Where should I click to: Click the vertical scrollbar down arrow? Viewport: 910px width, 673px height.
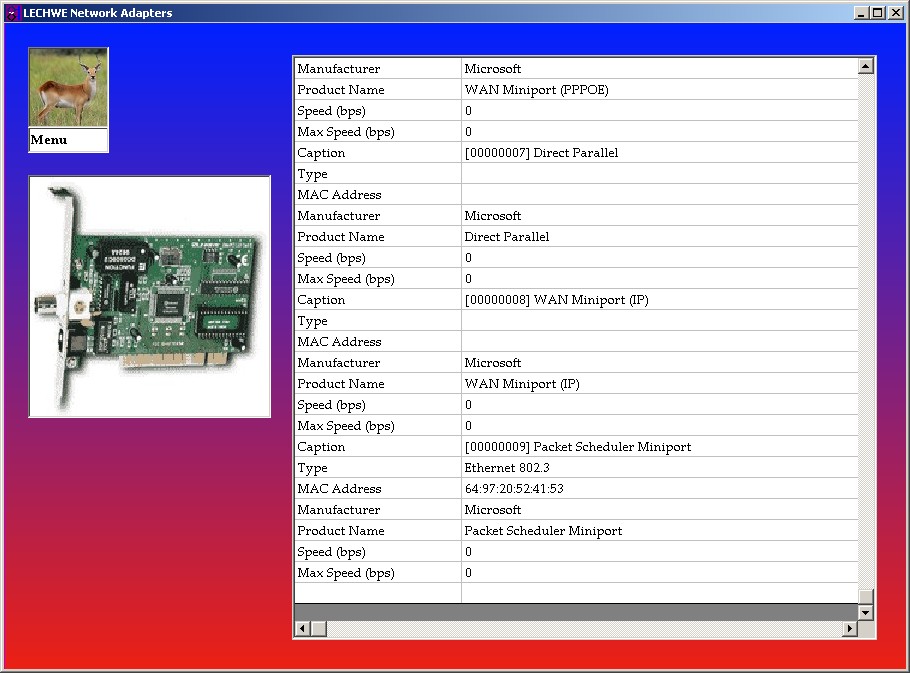pos(866,611)
